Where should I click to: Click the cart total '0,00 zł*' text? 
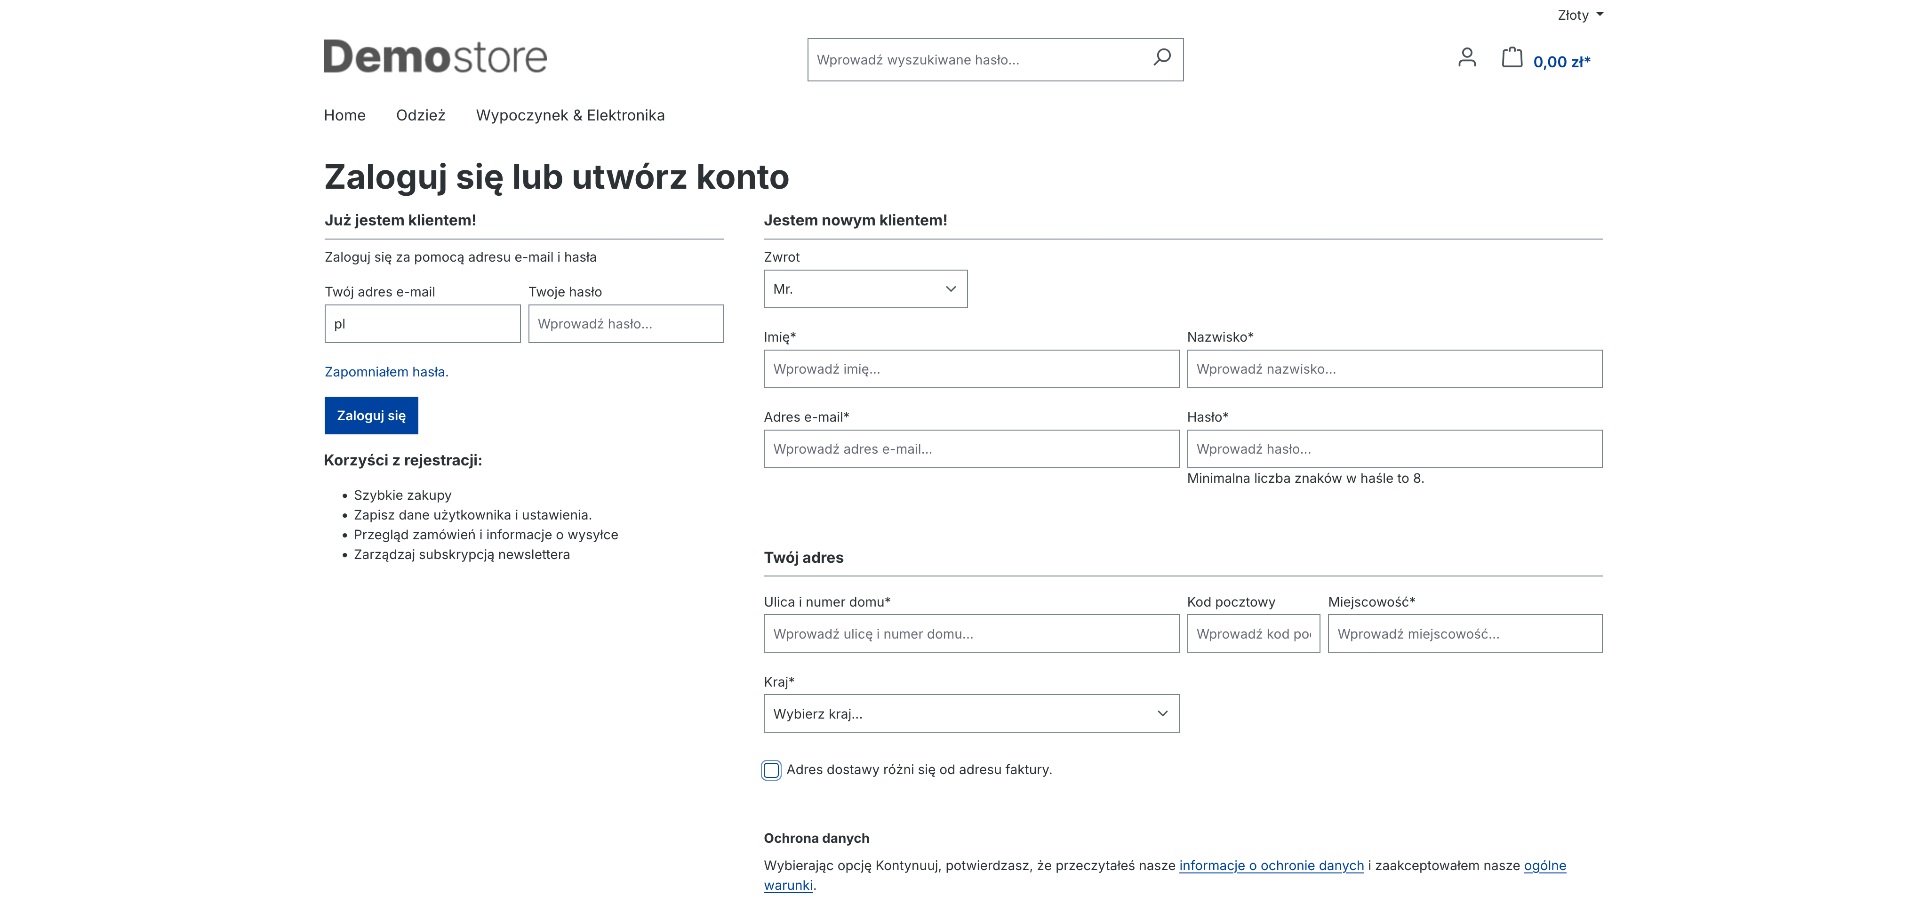click(x=1561, y=61)
